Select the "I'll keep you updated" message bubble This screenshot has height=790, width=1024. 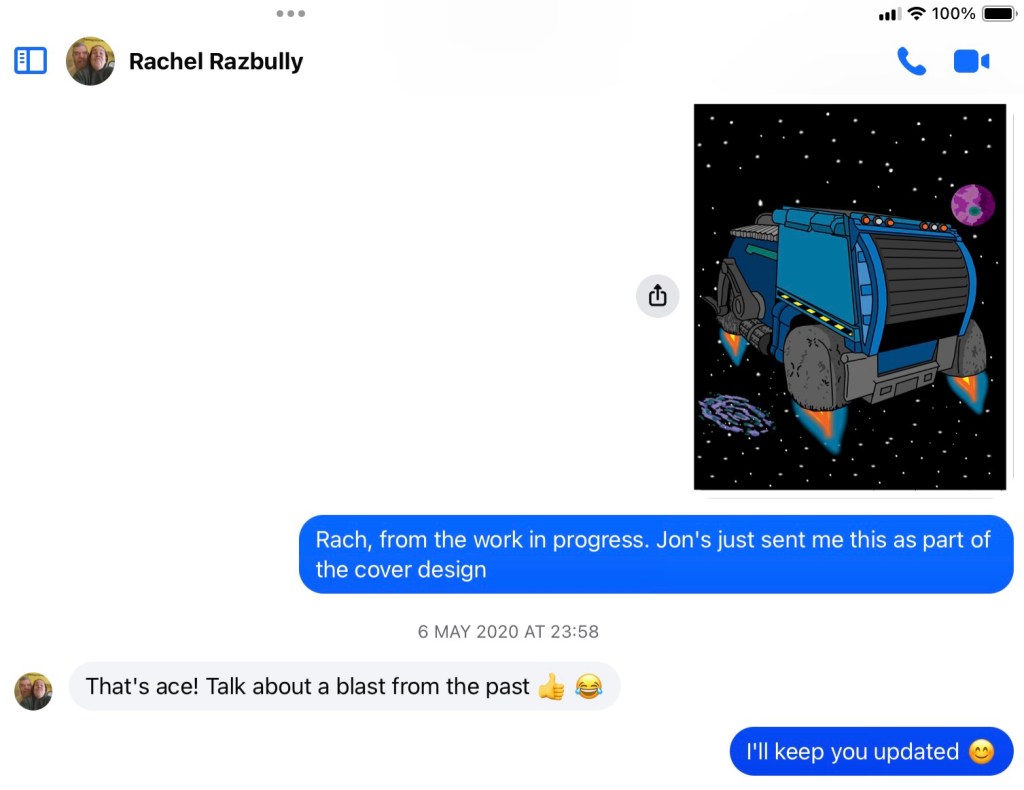pos(871,751)
